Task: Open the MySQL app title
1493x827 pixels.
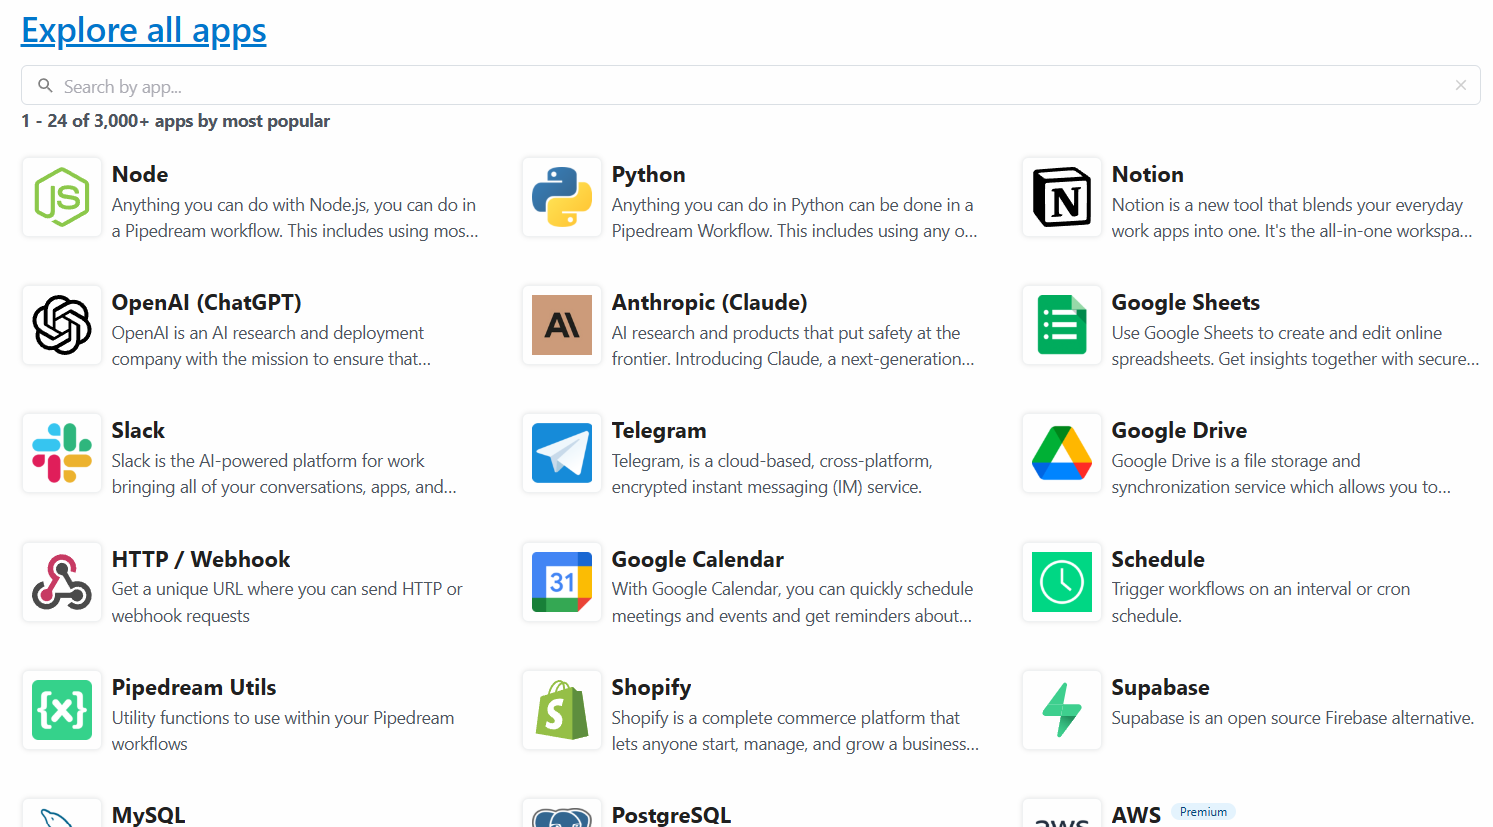Action: tap(148, 815)
